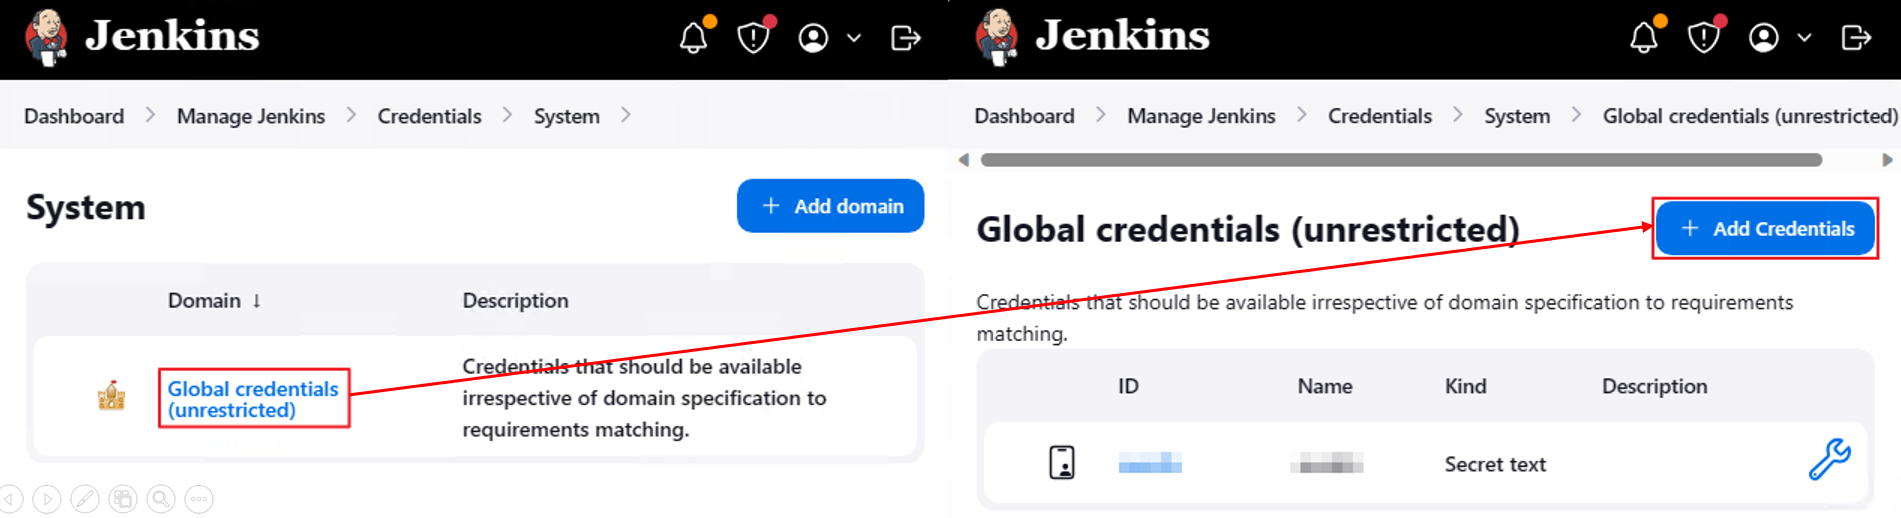Expand chevron after Manage Jenkins, right breadcrumb
The image size is (1901, 518).
pyautogui.click(x=1301, y=115)
